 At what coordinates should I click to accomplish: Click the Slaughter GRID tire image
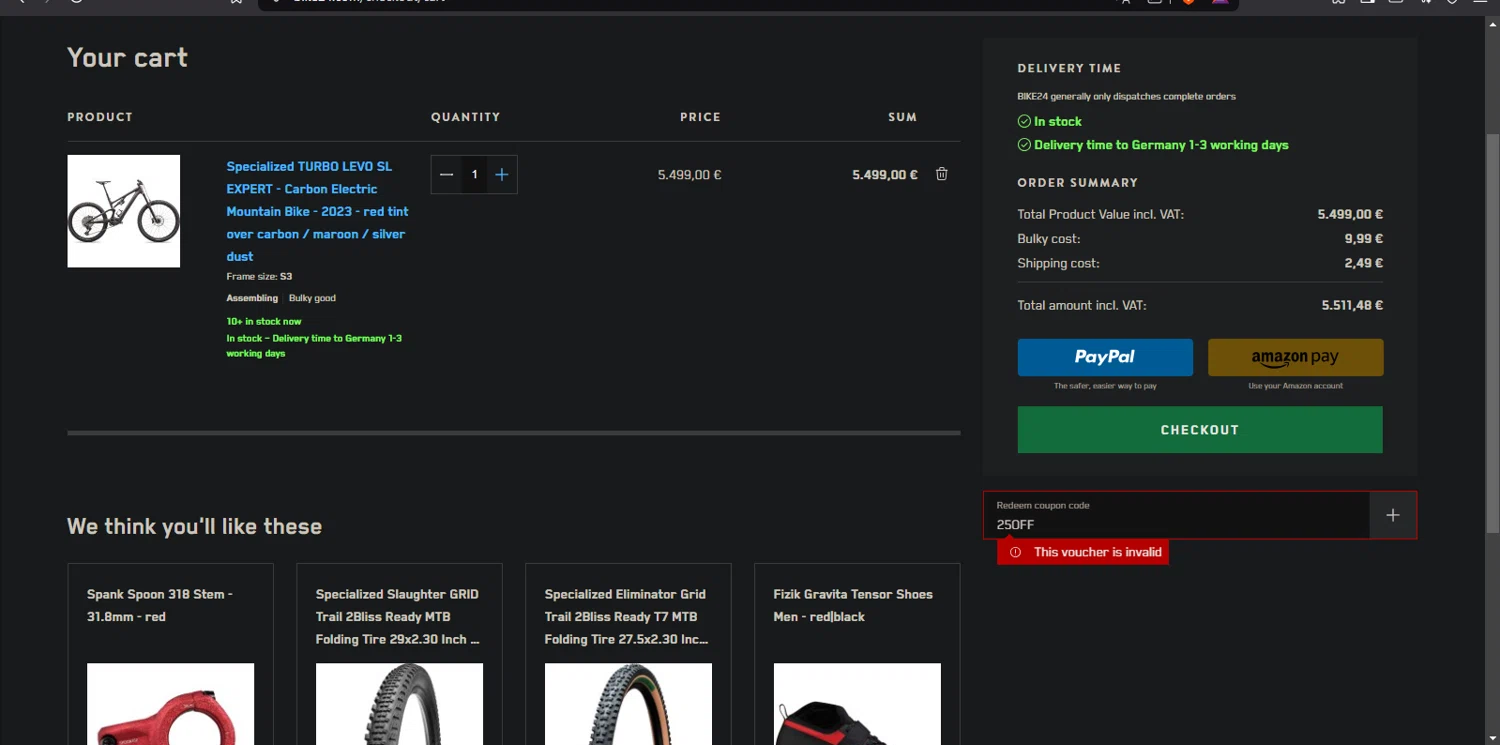pos(399,704)
